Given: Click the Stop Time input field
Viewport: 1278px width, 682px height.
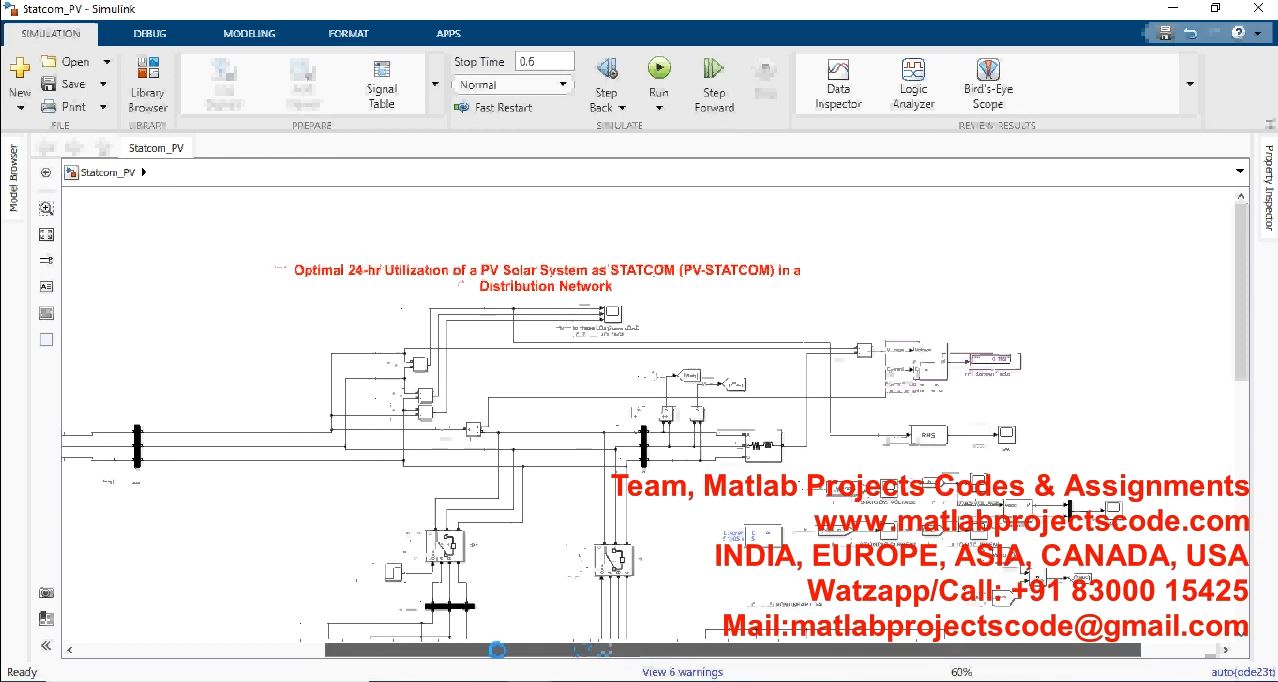Looking at the screenshot, I should point(544,62).
